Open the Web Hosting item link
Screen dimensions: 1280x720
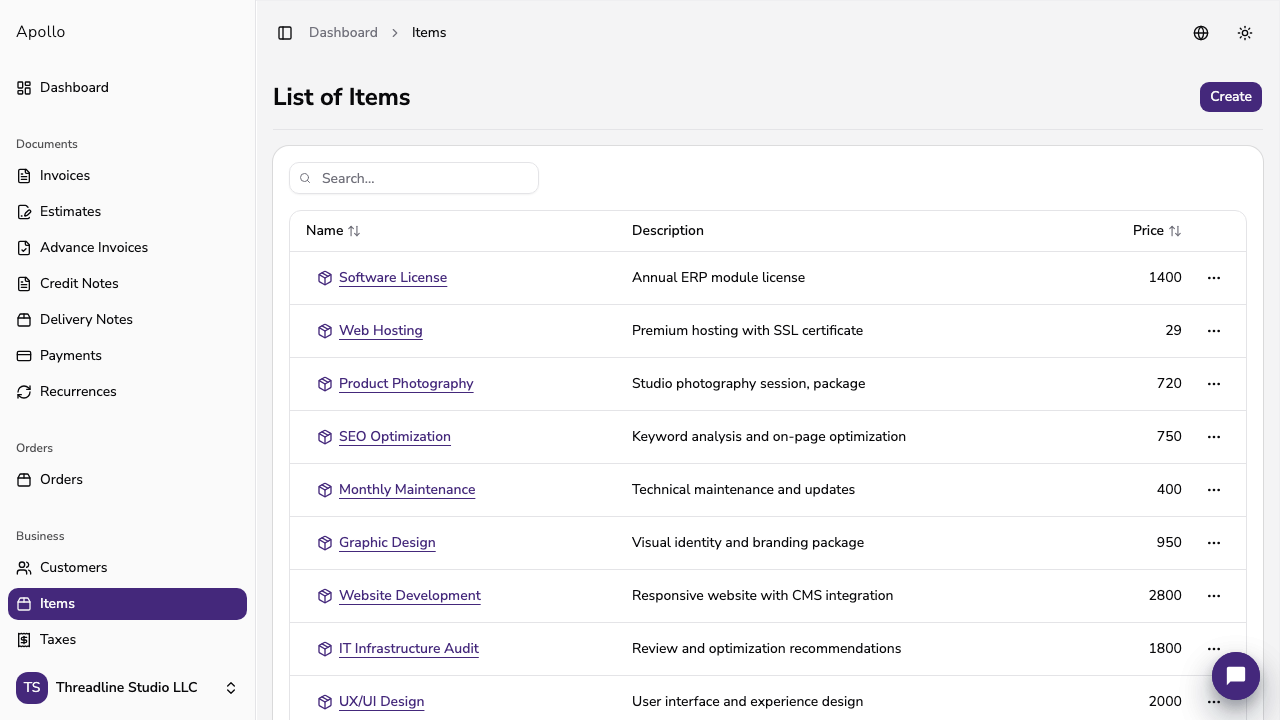click(x=381, y=331)
